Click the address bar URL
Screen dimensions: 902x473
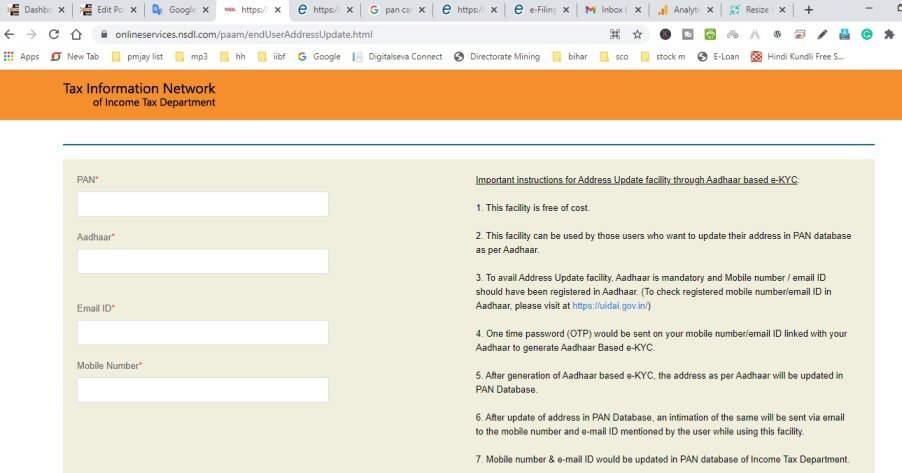point(243,35)
